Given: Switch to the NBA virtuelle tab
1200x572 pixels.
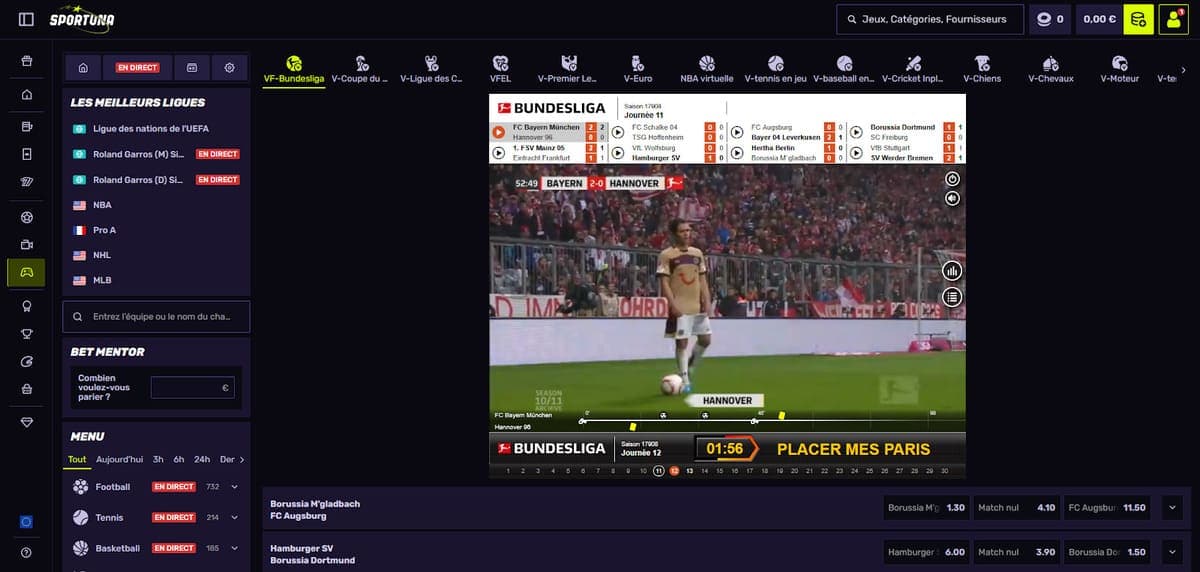Looking at the screenshot, I should click(x=707, y=69).
